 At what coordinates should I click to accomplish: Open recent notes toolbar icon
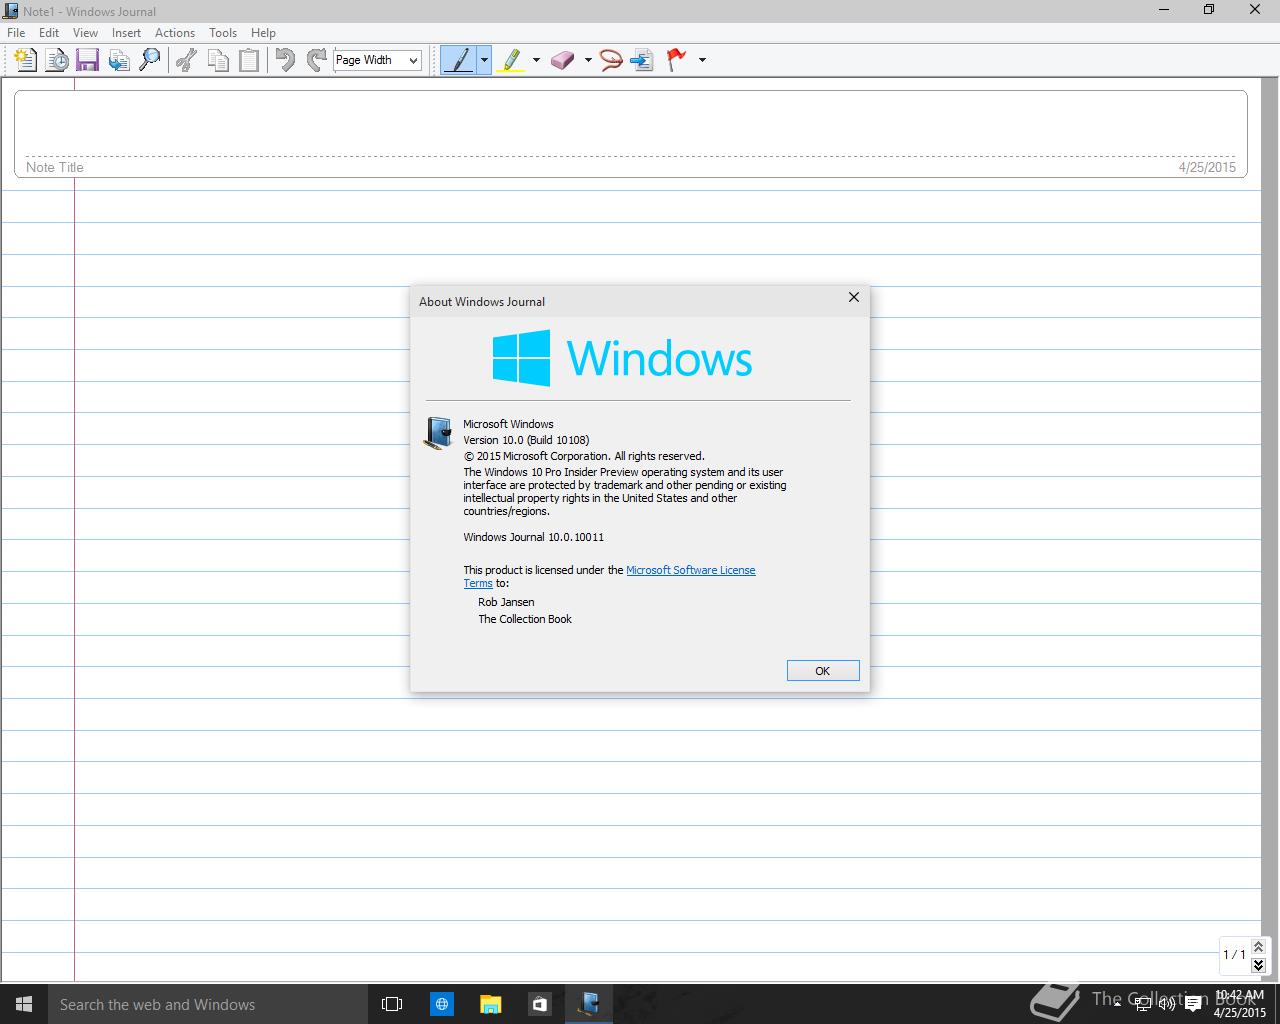coord(57,60)
